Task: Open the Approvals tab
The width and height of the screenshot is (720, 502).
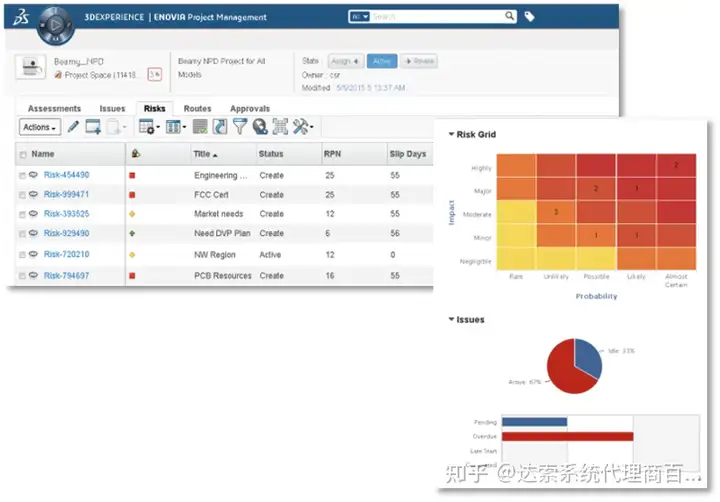Action: (249, 109)
